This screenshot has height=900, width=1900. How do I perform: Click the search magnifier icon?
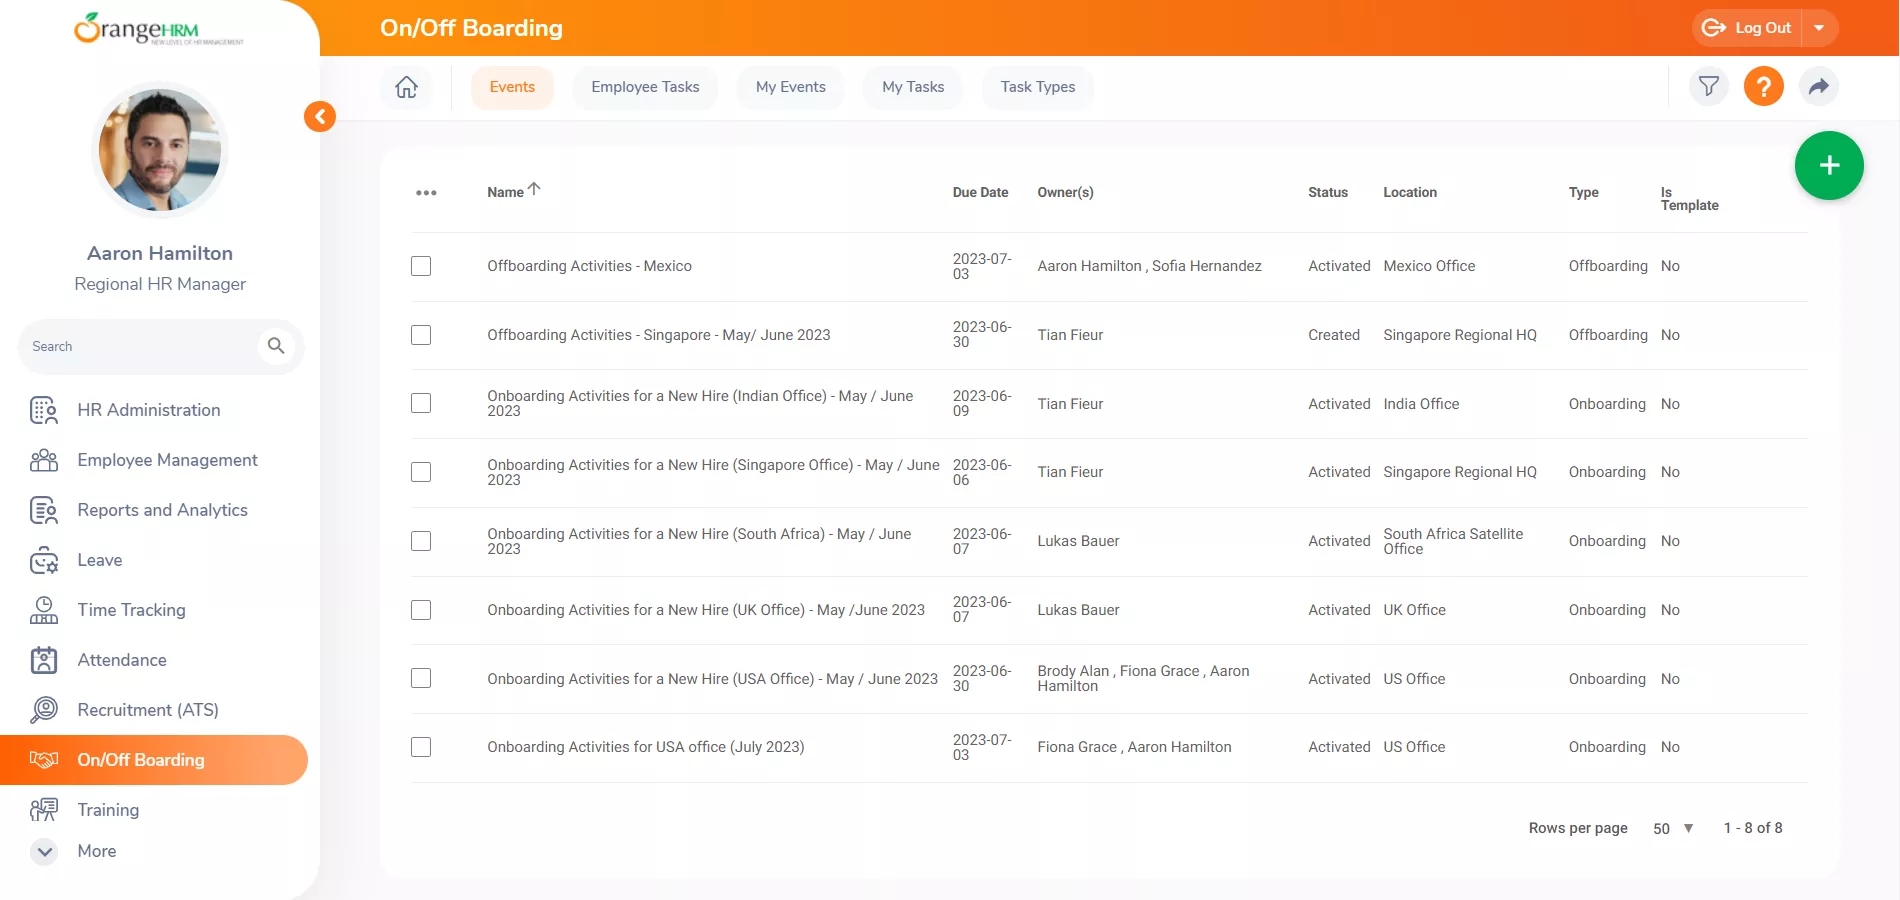point(276,346)
